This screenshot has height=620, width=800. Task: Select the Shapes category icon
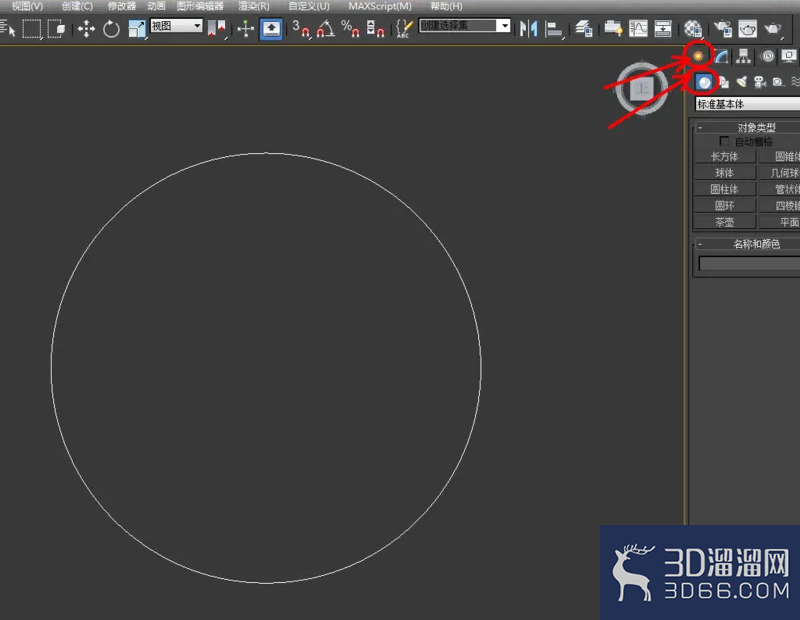point(724,82)
